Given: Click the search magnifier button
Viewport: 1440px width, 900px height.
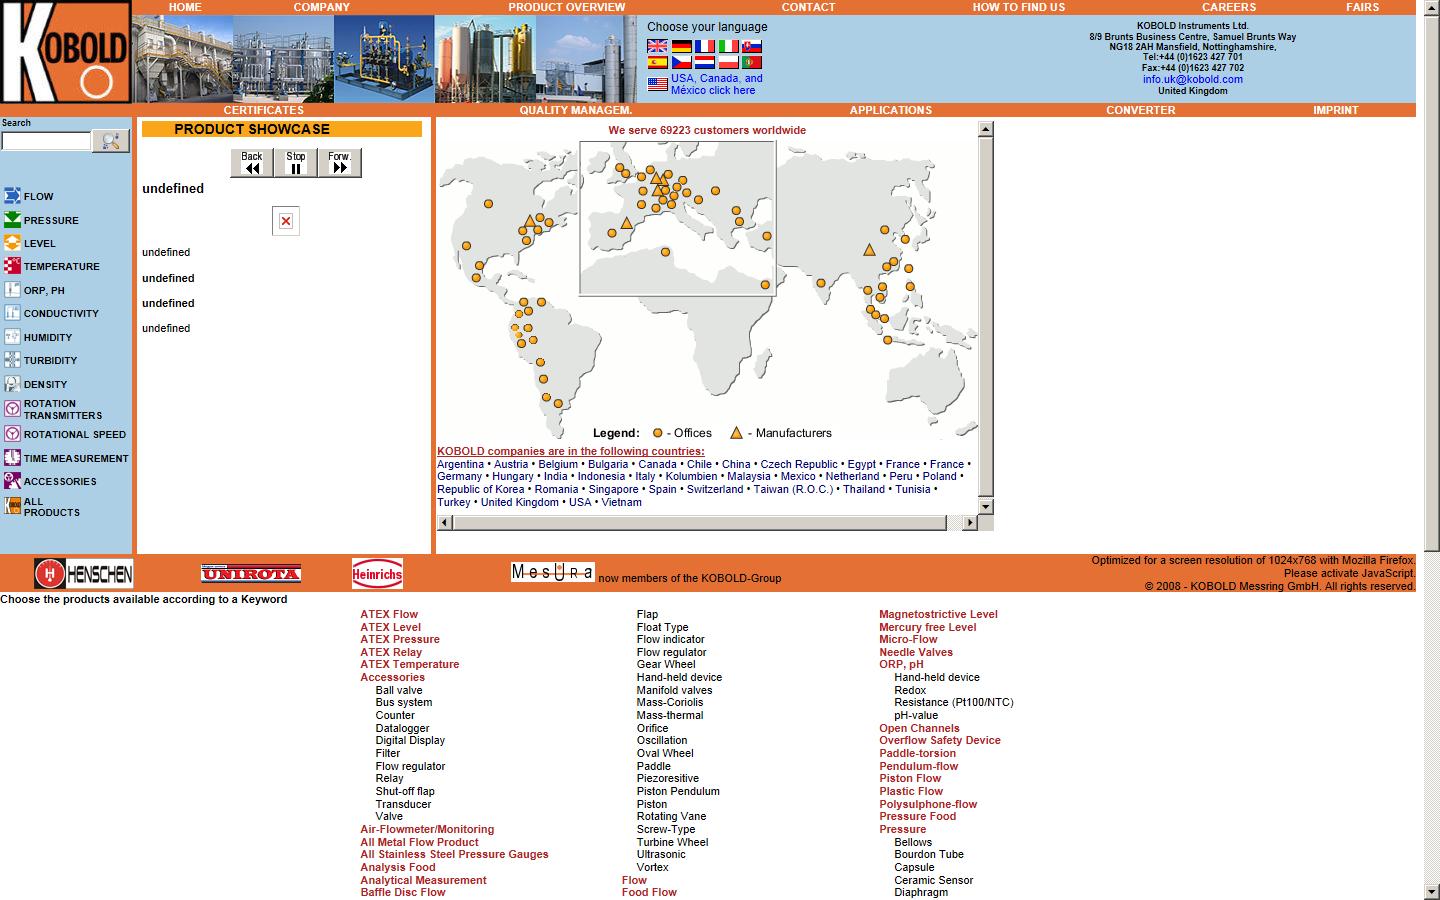Looking at the screenshot, I should click(x=111, y=142).
